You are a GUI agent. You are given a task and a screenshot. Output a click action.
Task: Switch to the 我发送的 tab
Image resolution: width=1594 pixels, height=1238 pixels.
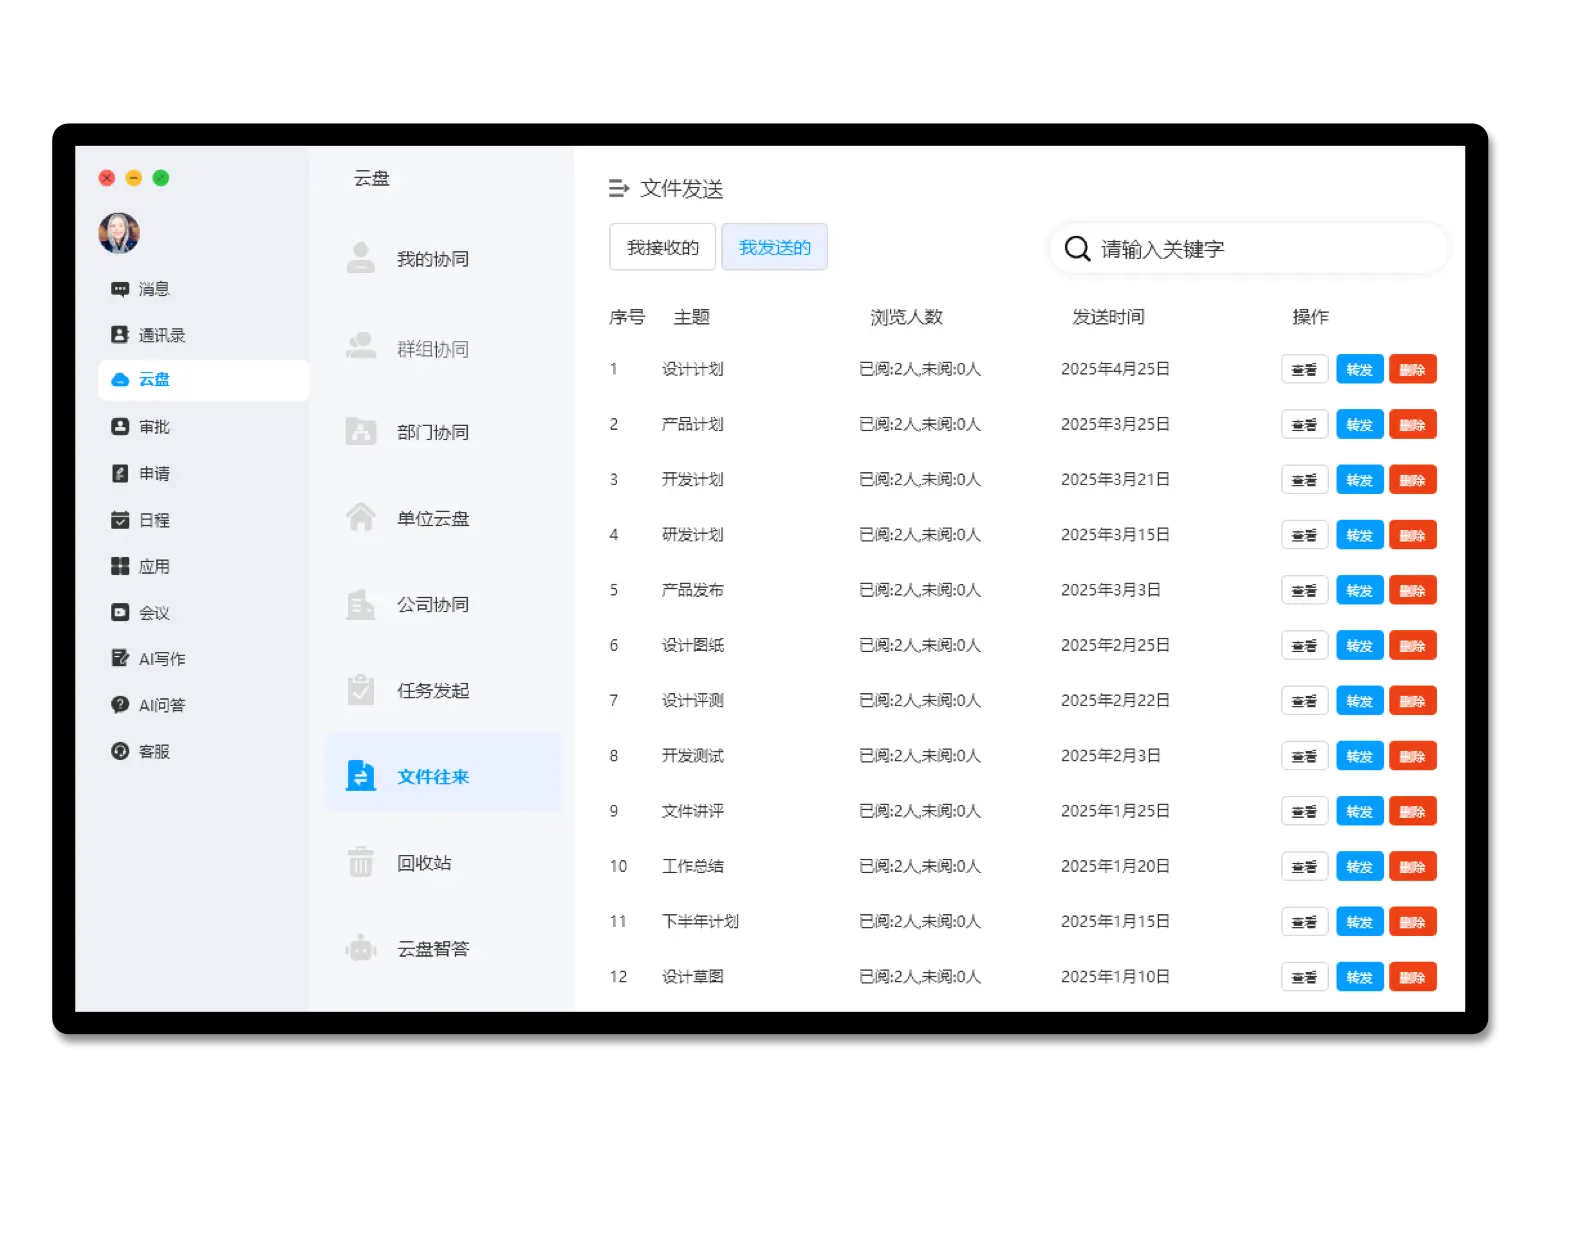click(x=774, y=247)
